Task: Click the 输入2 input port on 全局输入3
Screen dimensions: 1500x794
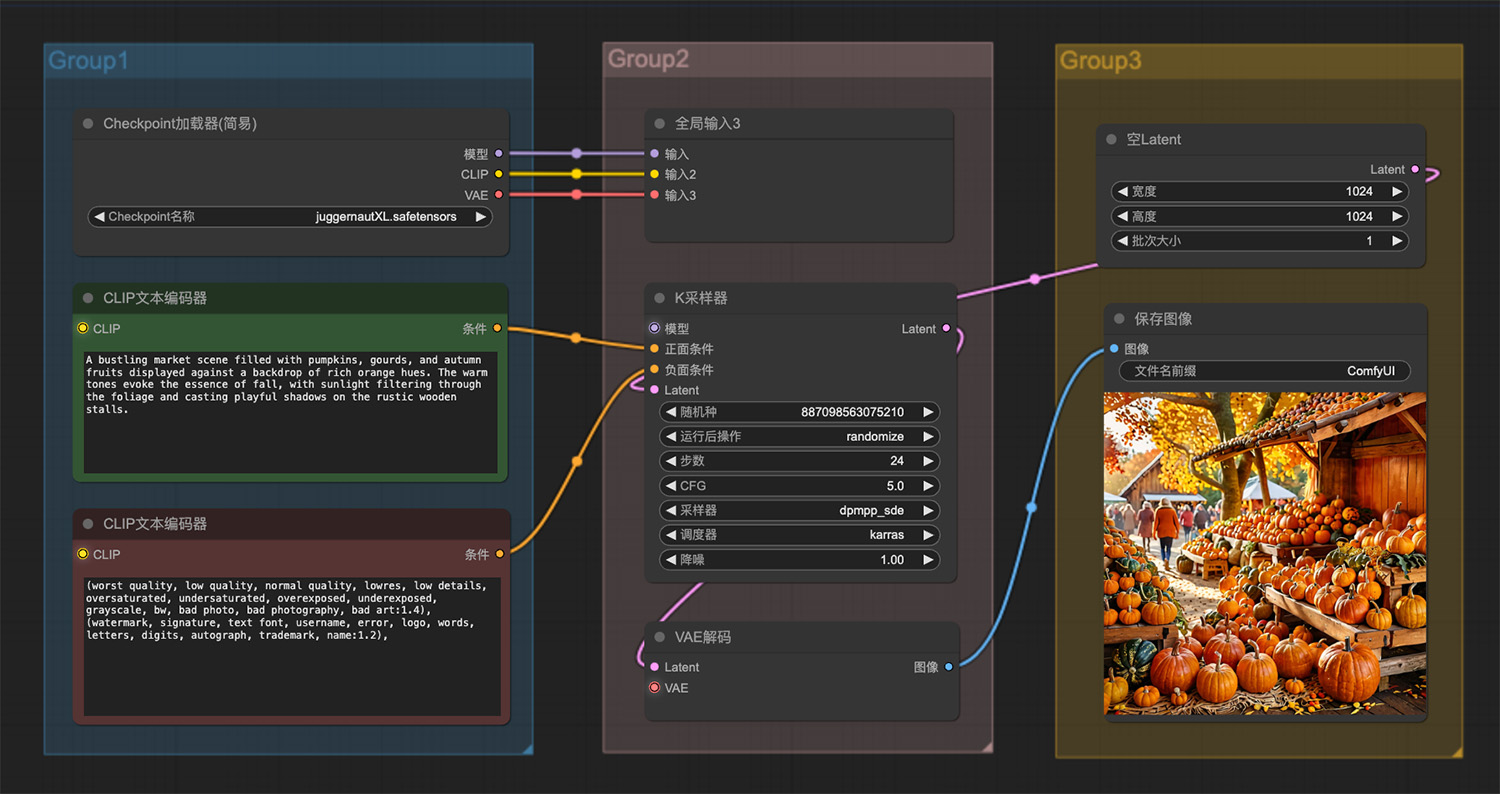Action: (655, 174)
